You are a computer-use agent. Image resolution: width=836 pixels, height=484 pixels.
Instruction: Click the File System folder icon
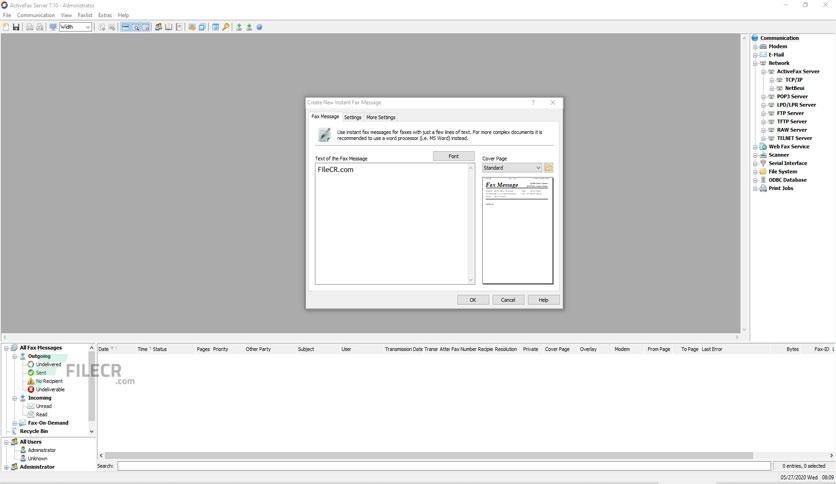click(x=763, y=172)
